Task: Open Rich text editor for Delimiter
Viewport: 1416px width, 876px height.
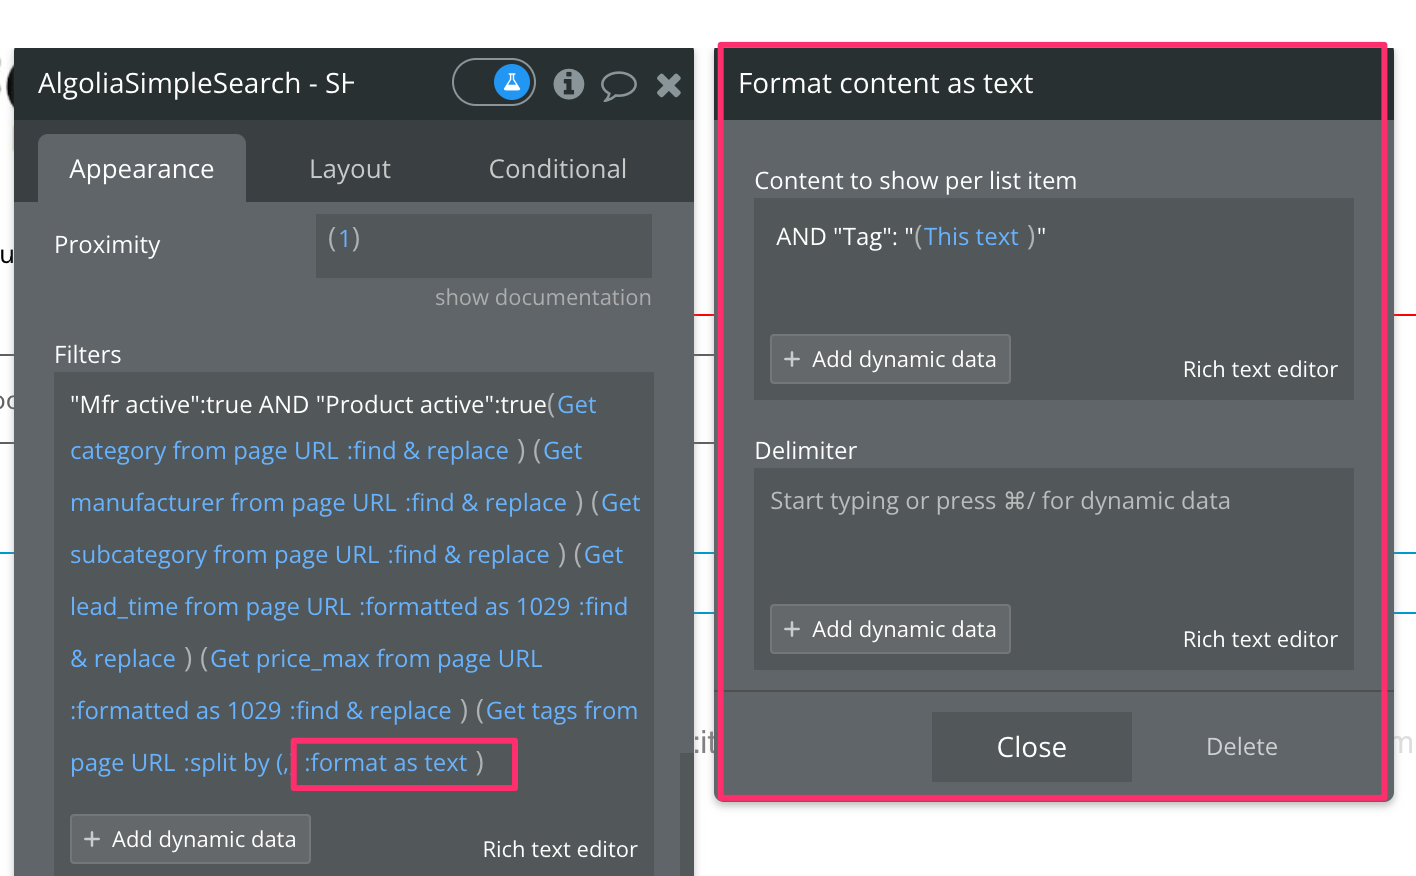Action: [x=1260, y=639]
